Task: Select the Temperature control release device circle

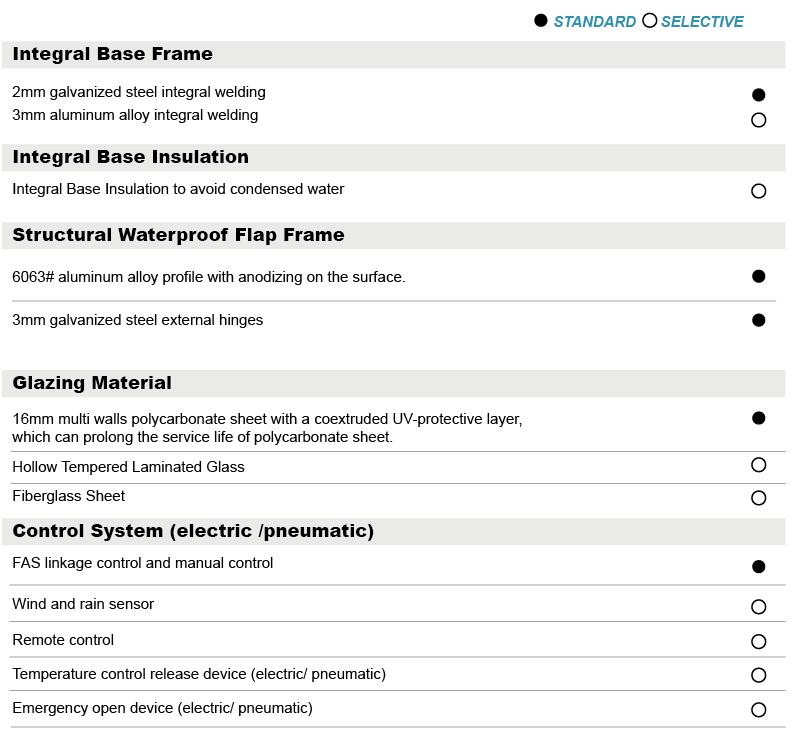Action: tap(758, 676)
